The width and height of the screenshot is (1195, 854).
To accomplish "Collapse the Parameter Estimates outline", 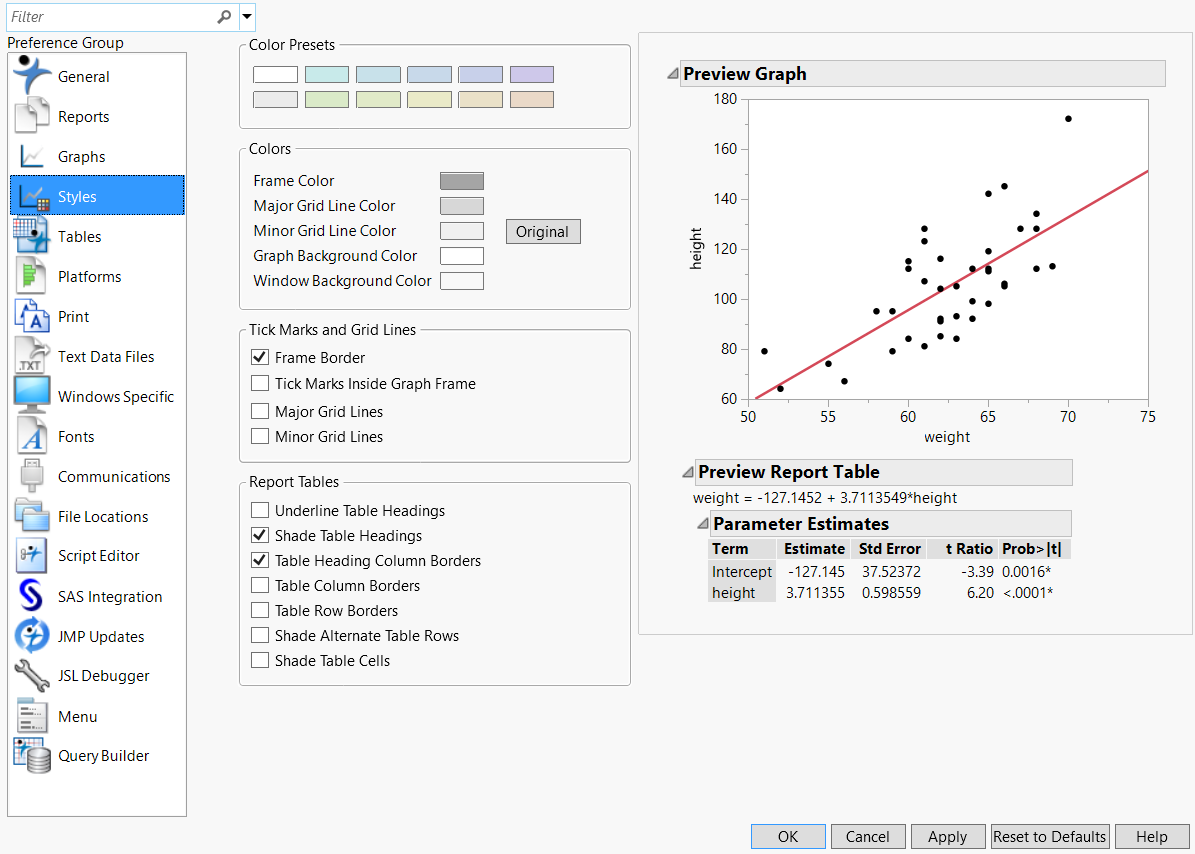I will (703, 523).
